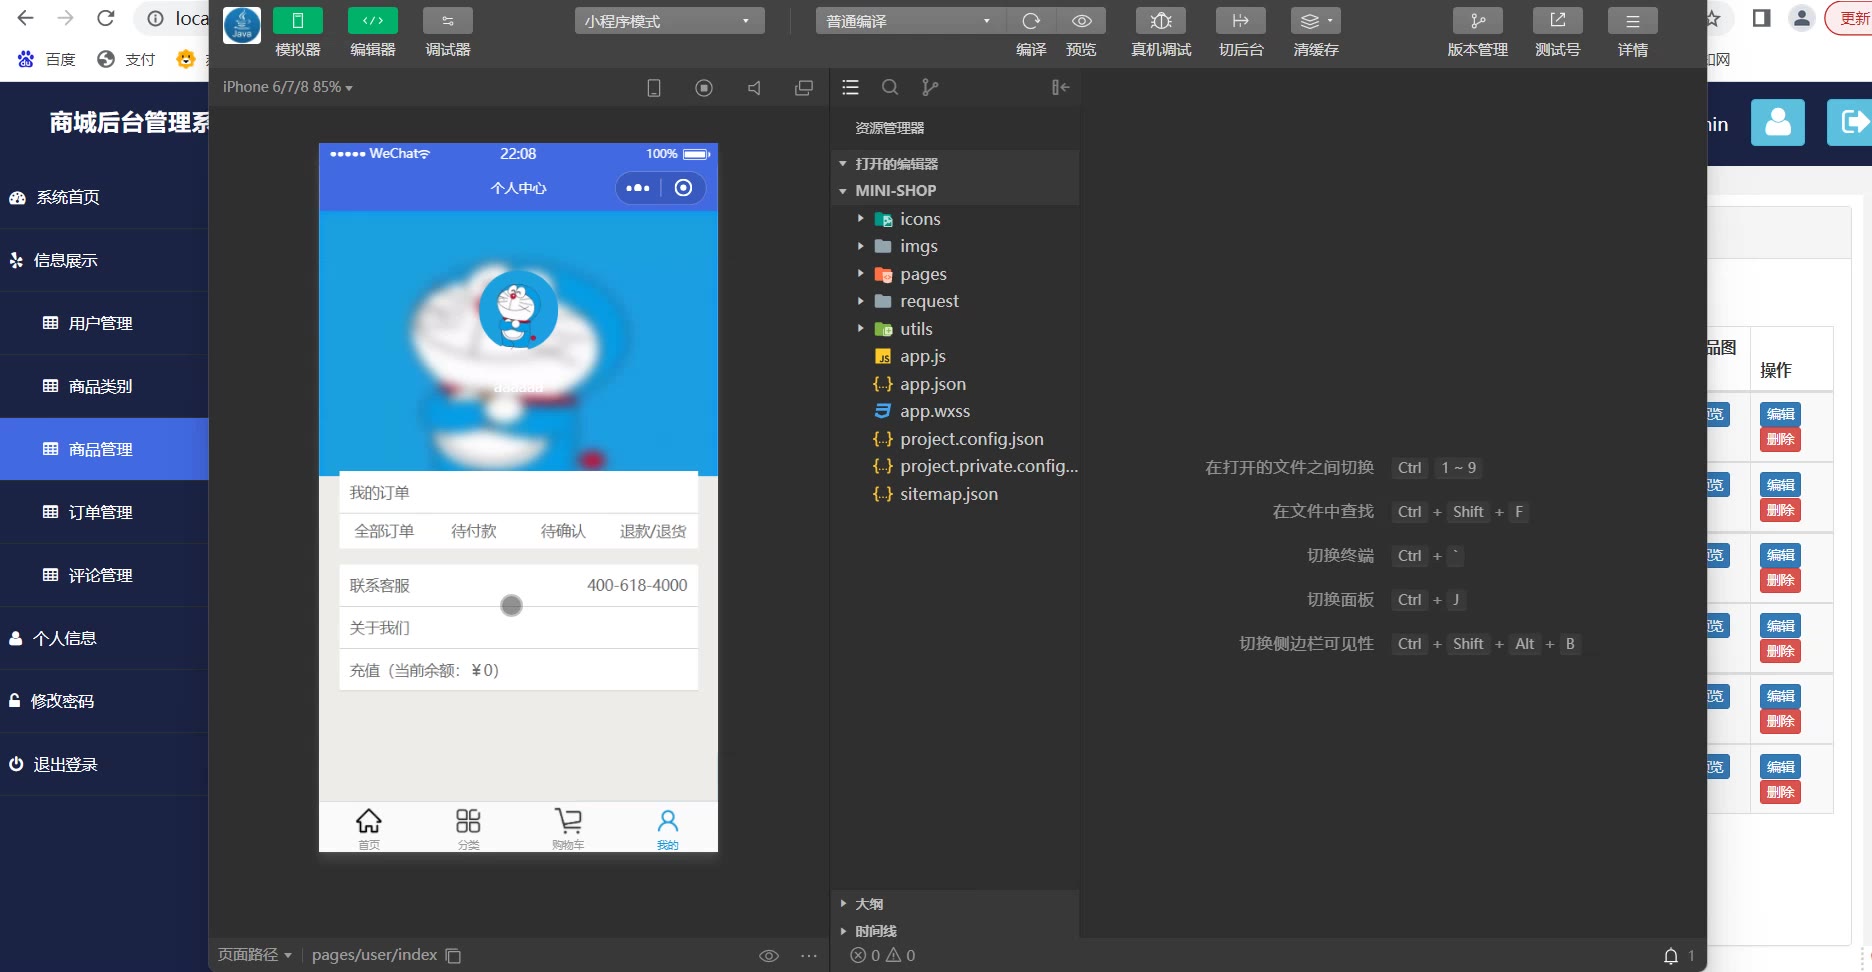Open the iPhone 6/7/8 85% device dropdown
The width and height of the screenshot is (1872, 972).
tap(288, 87)
